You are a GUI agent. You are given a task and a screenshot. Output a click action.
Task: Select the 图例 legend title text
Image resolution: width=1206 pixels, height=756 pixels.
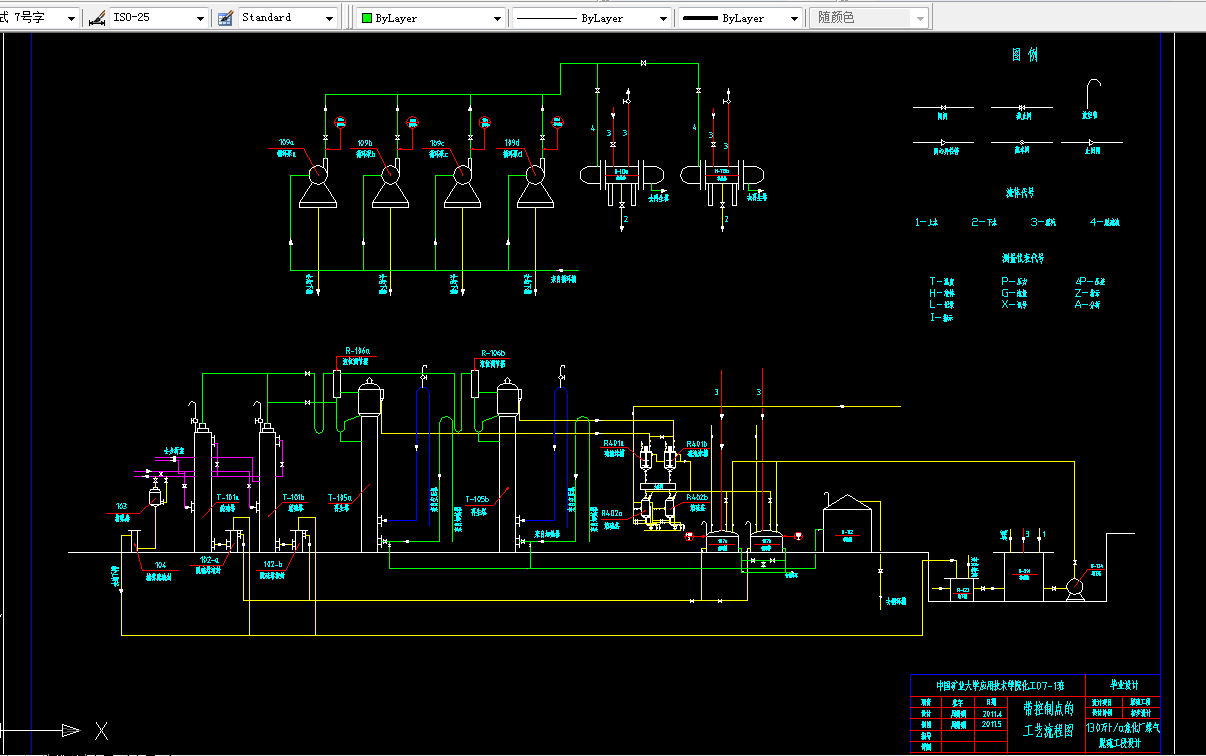pos(1024,56)
